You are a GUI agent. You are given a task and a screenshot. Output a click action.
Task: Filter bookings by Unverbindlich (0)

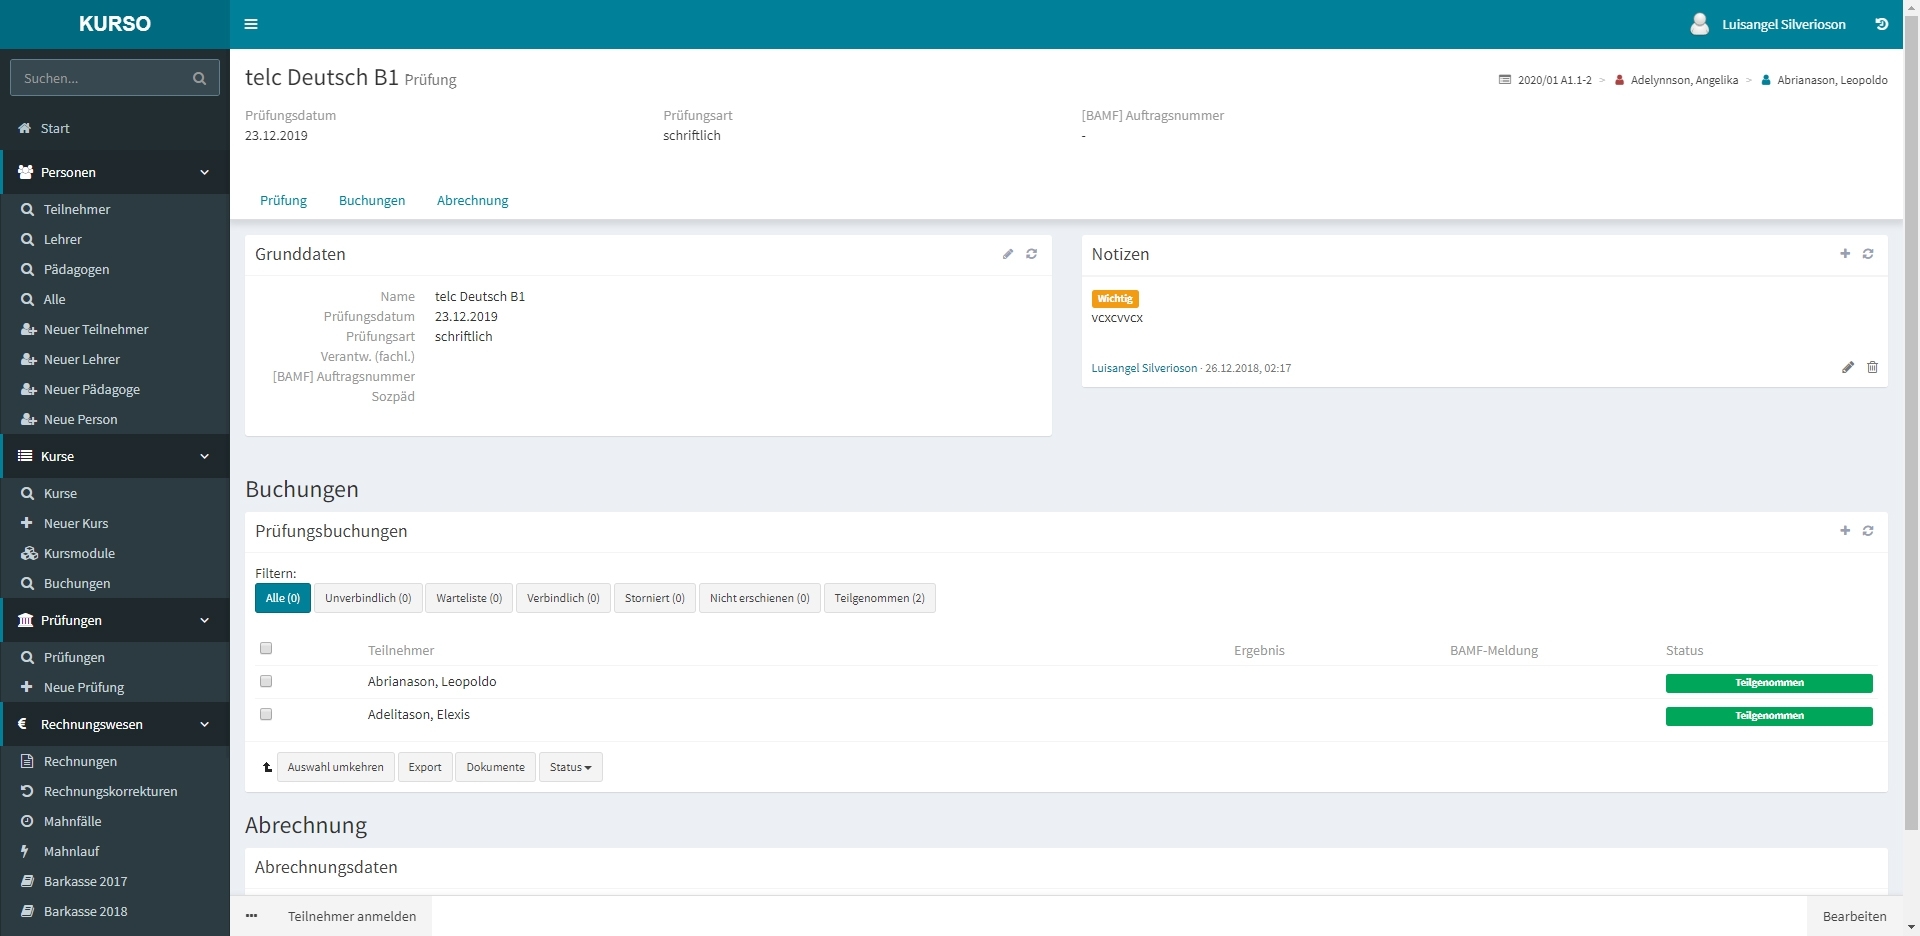tap(368, 598)
